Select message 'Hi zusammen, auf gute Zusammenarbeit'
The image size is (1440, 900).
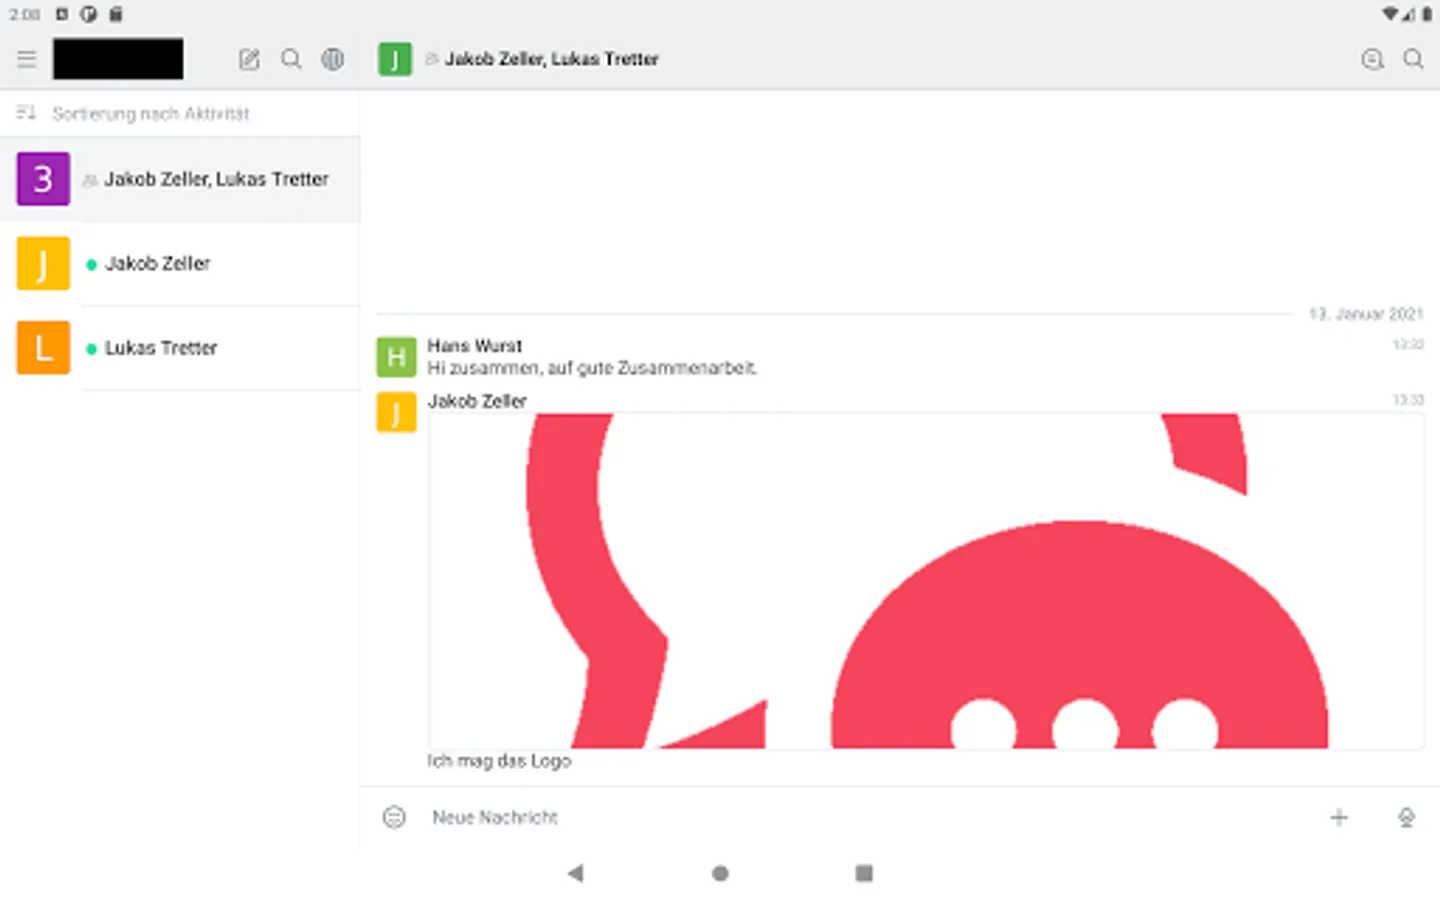(592, 368)
